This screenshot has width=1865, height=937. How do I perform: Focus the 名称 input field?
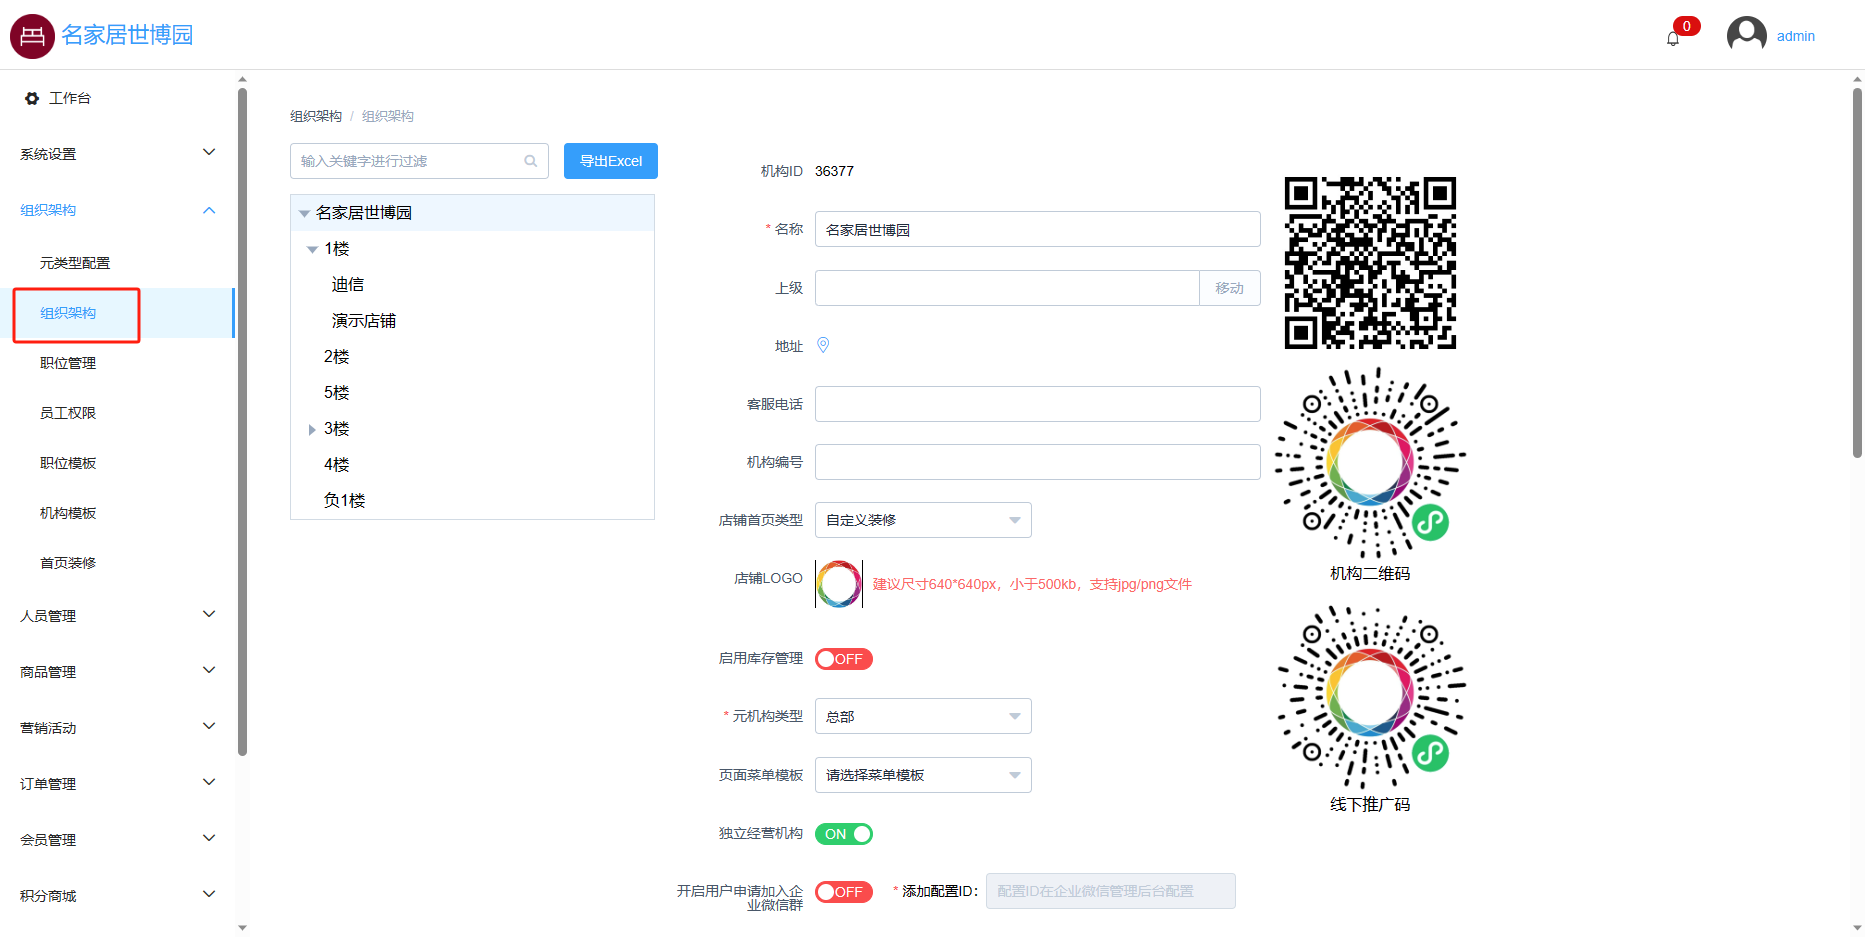[1037, 229]
